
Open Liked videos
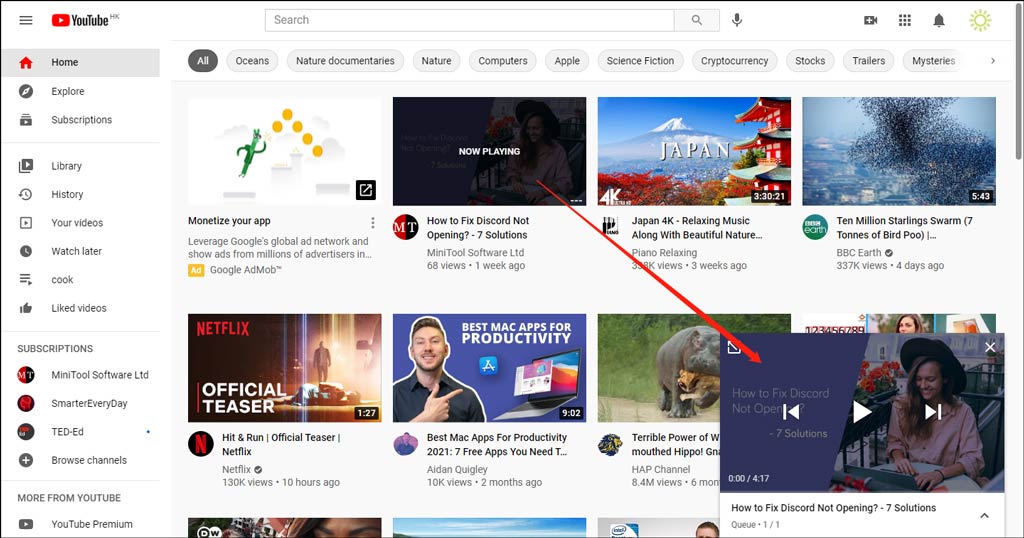[80, 308]
